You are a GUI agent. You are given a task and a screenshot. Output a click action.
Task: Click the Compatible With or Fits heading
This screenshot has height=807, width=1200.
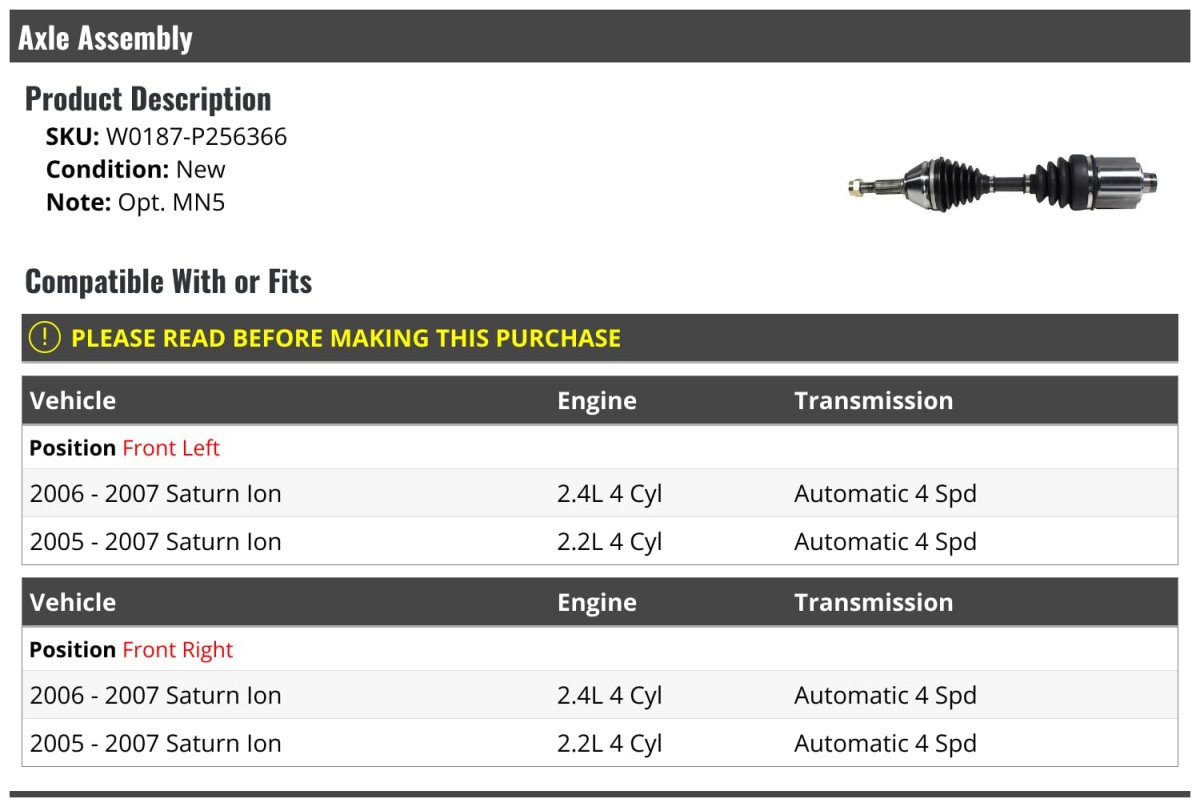click(168, 282)
